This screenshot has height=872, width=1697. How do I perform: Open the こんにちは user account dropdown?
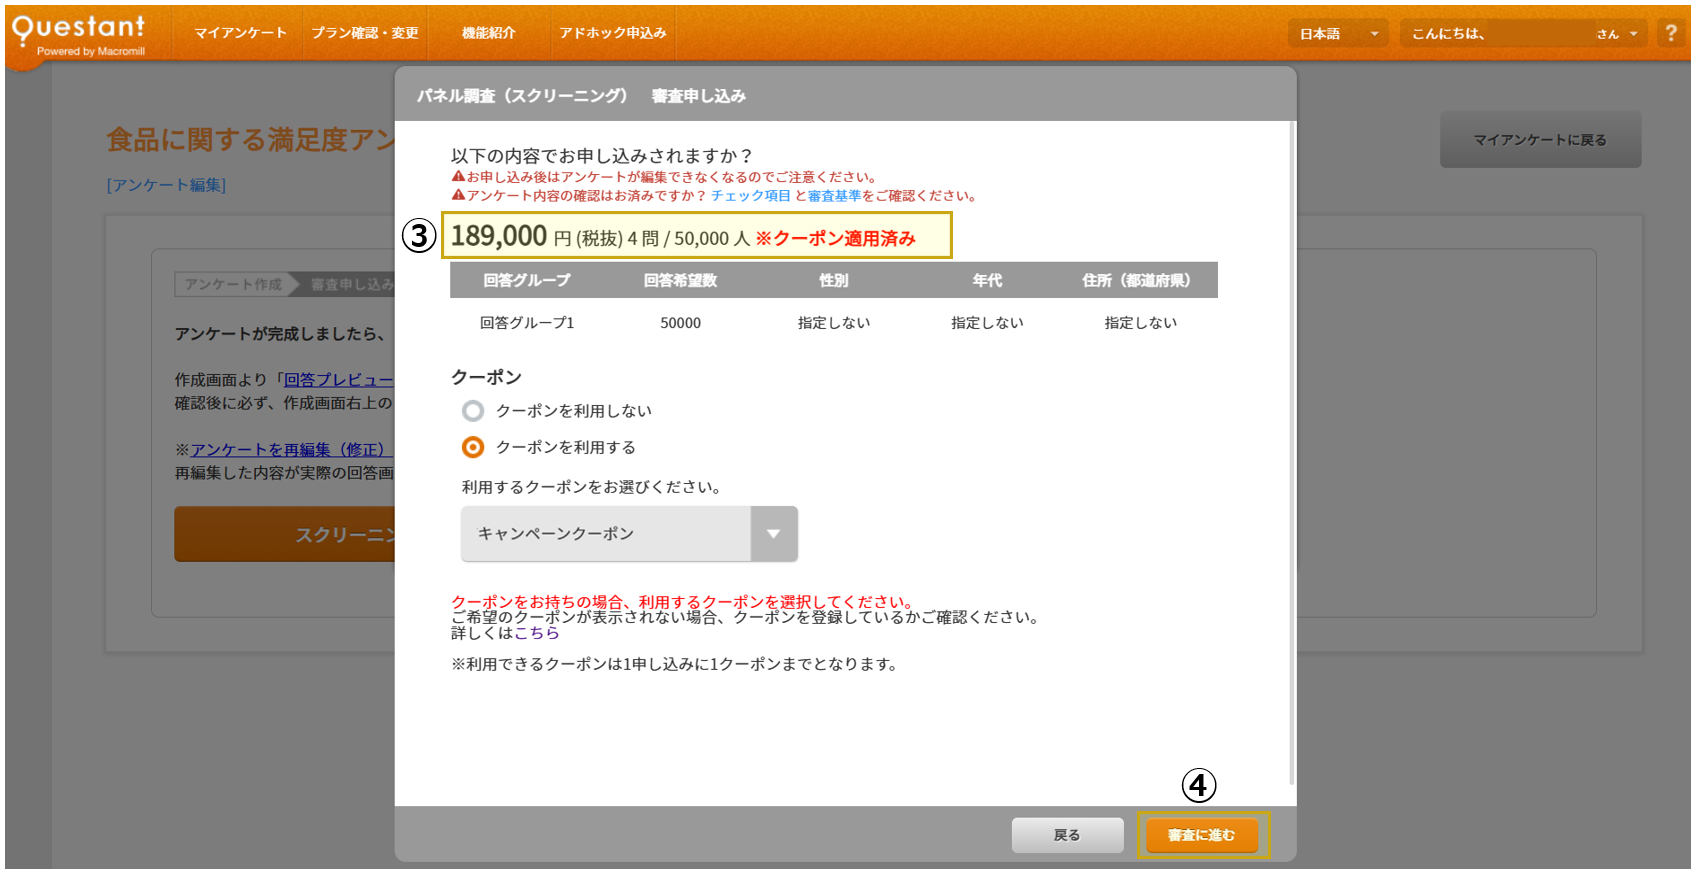coord(1523,34)
